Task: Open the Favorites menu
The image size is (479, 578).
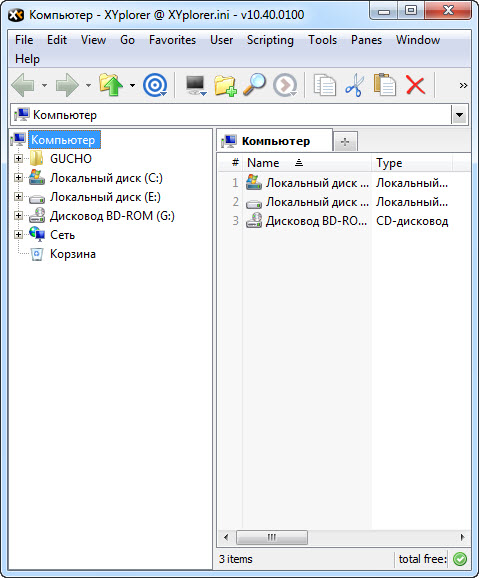Action: pos(172,40)
